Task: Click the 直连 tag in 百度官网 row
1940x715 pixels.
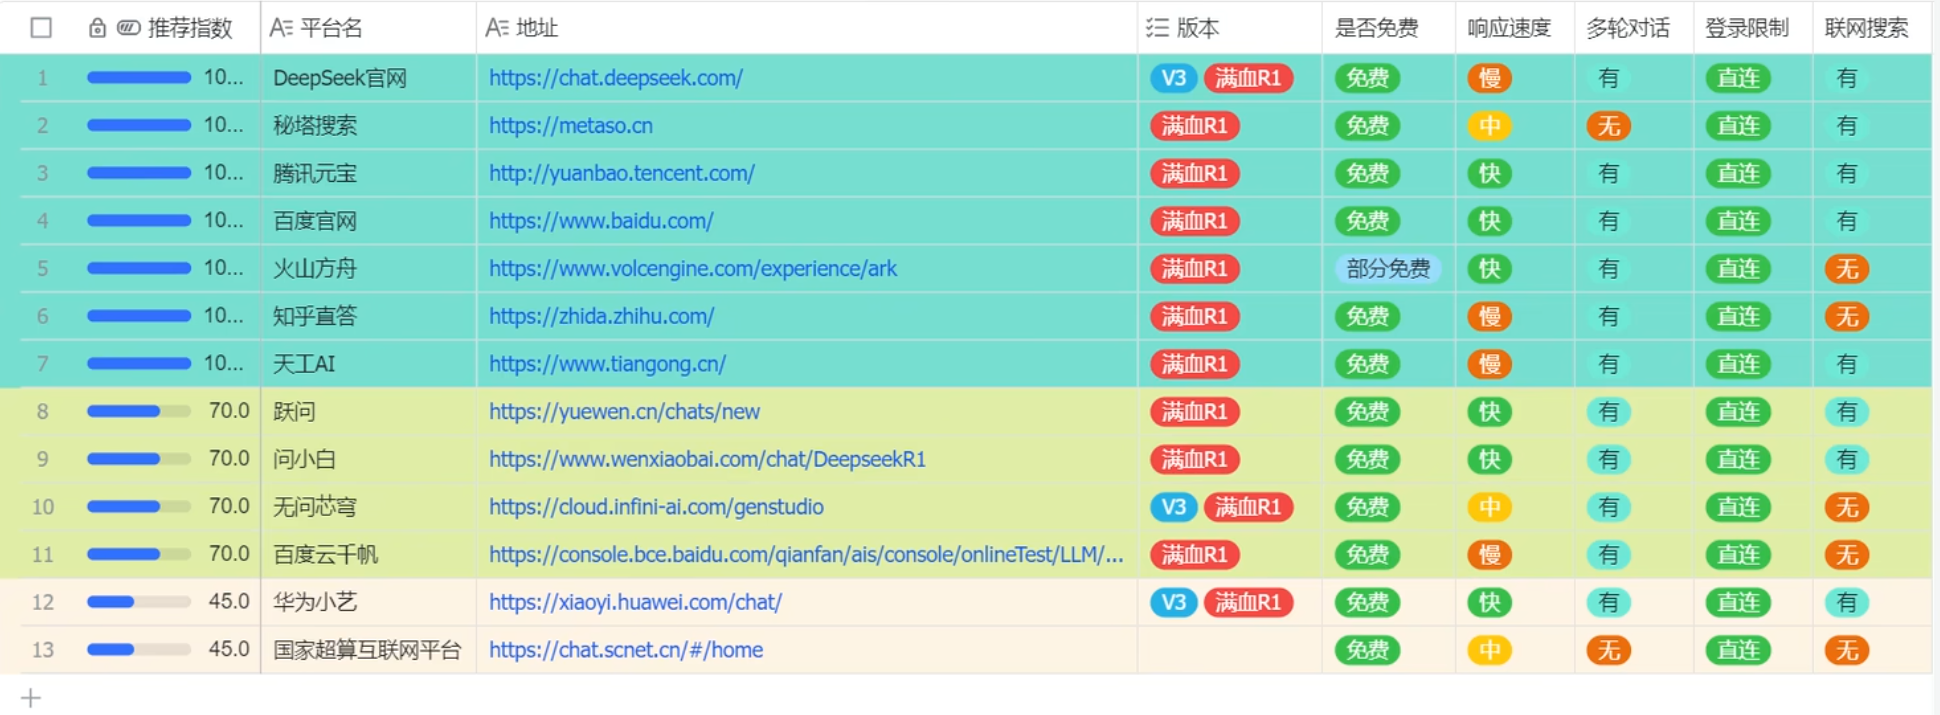Action: (x=1738, y=221)
